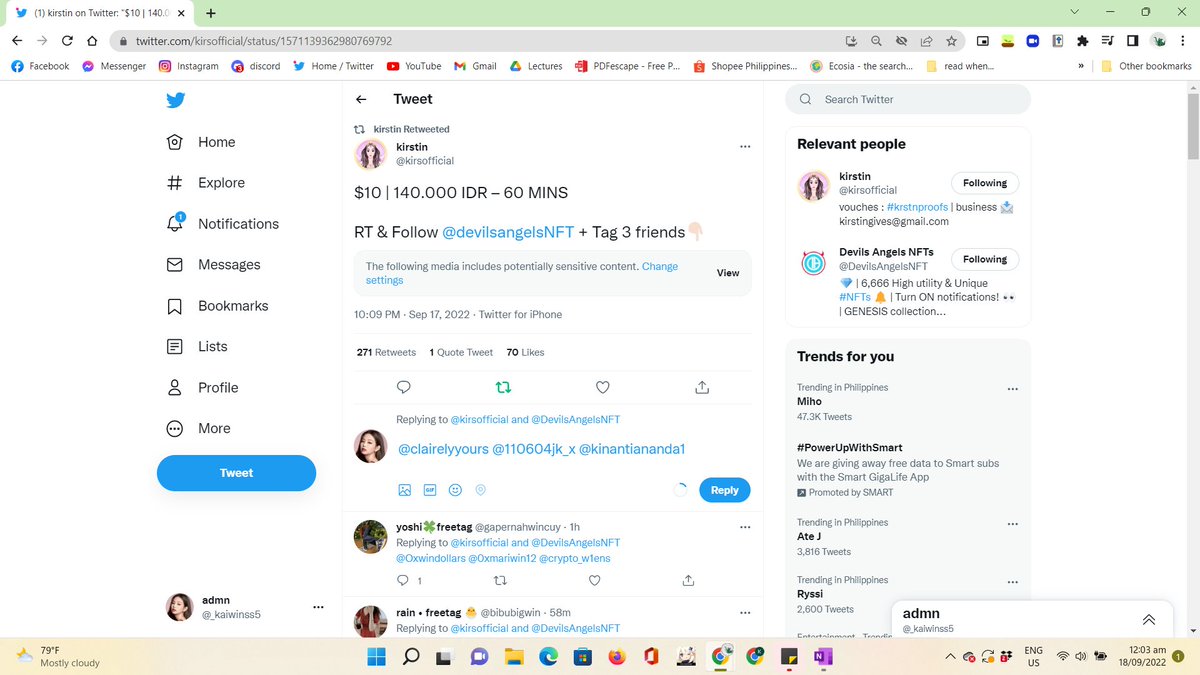Open kirstin's tweet options menu
Image resolution: width=1200 pixels, height=675 pixels.
pos(744,147)
